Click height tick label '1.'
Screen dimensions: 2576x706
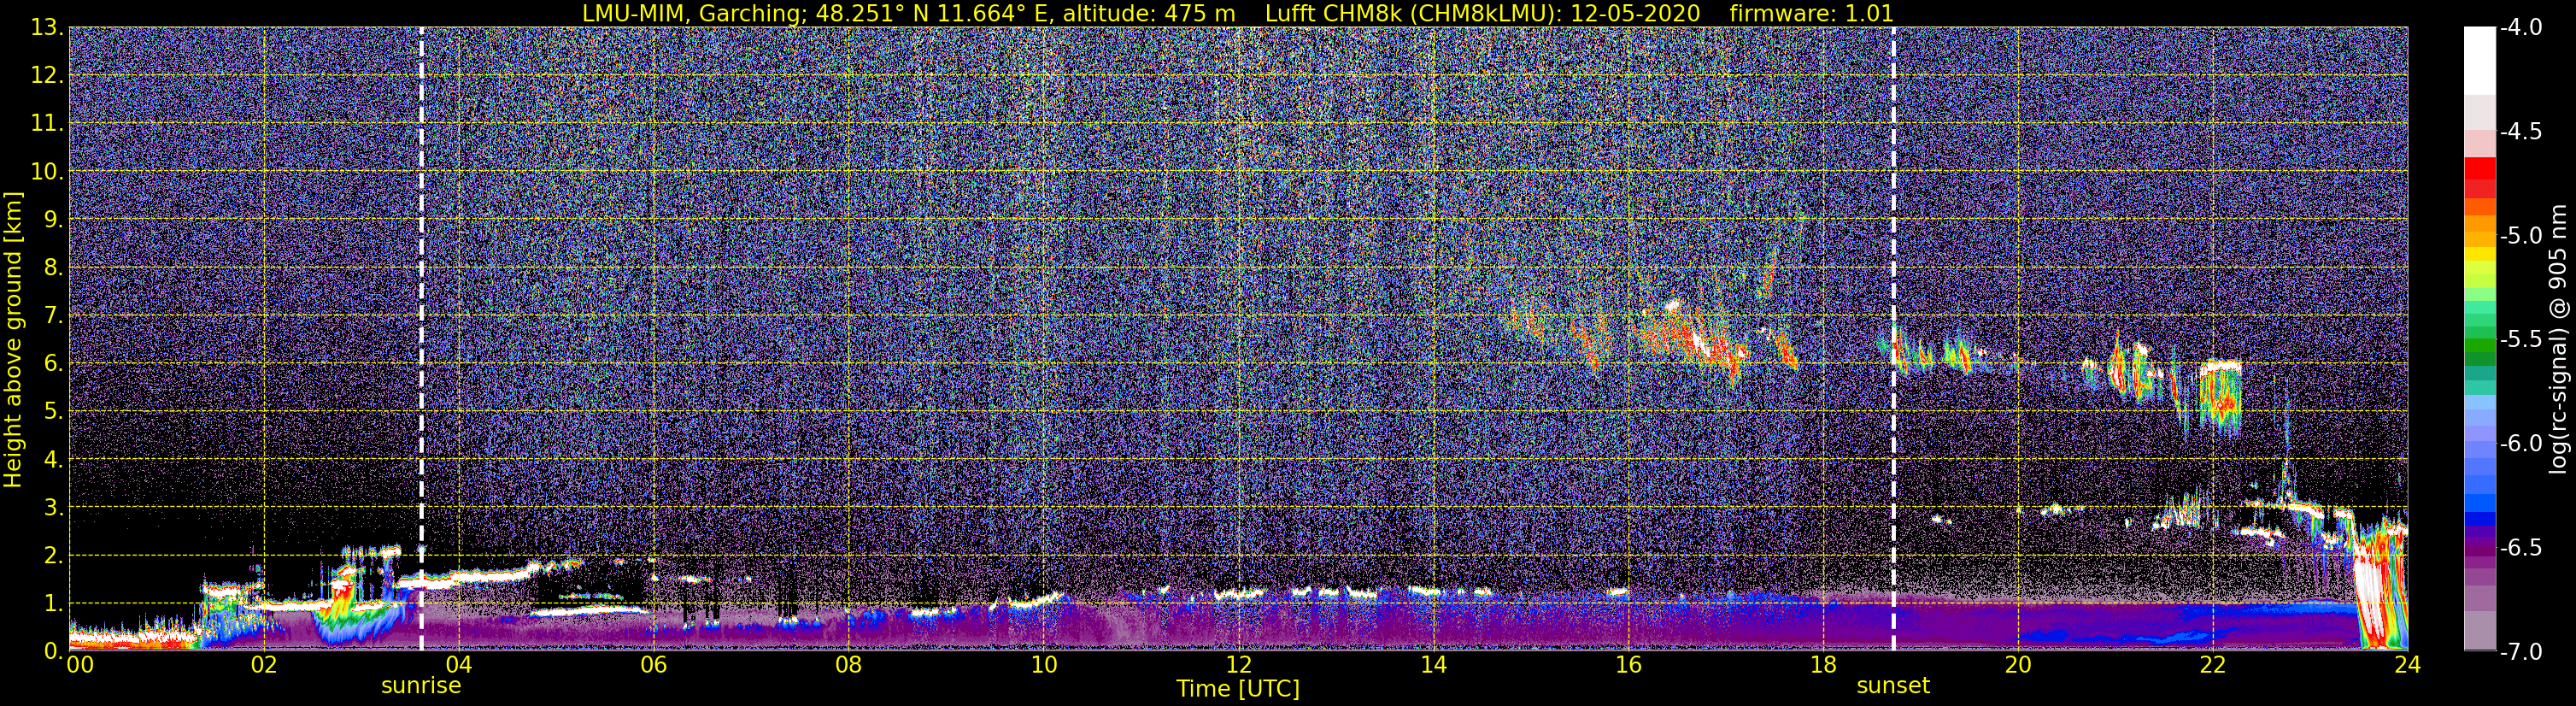click(x=53, y=604)
